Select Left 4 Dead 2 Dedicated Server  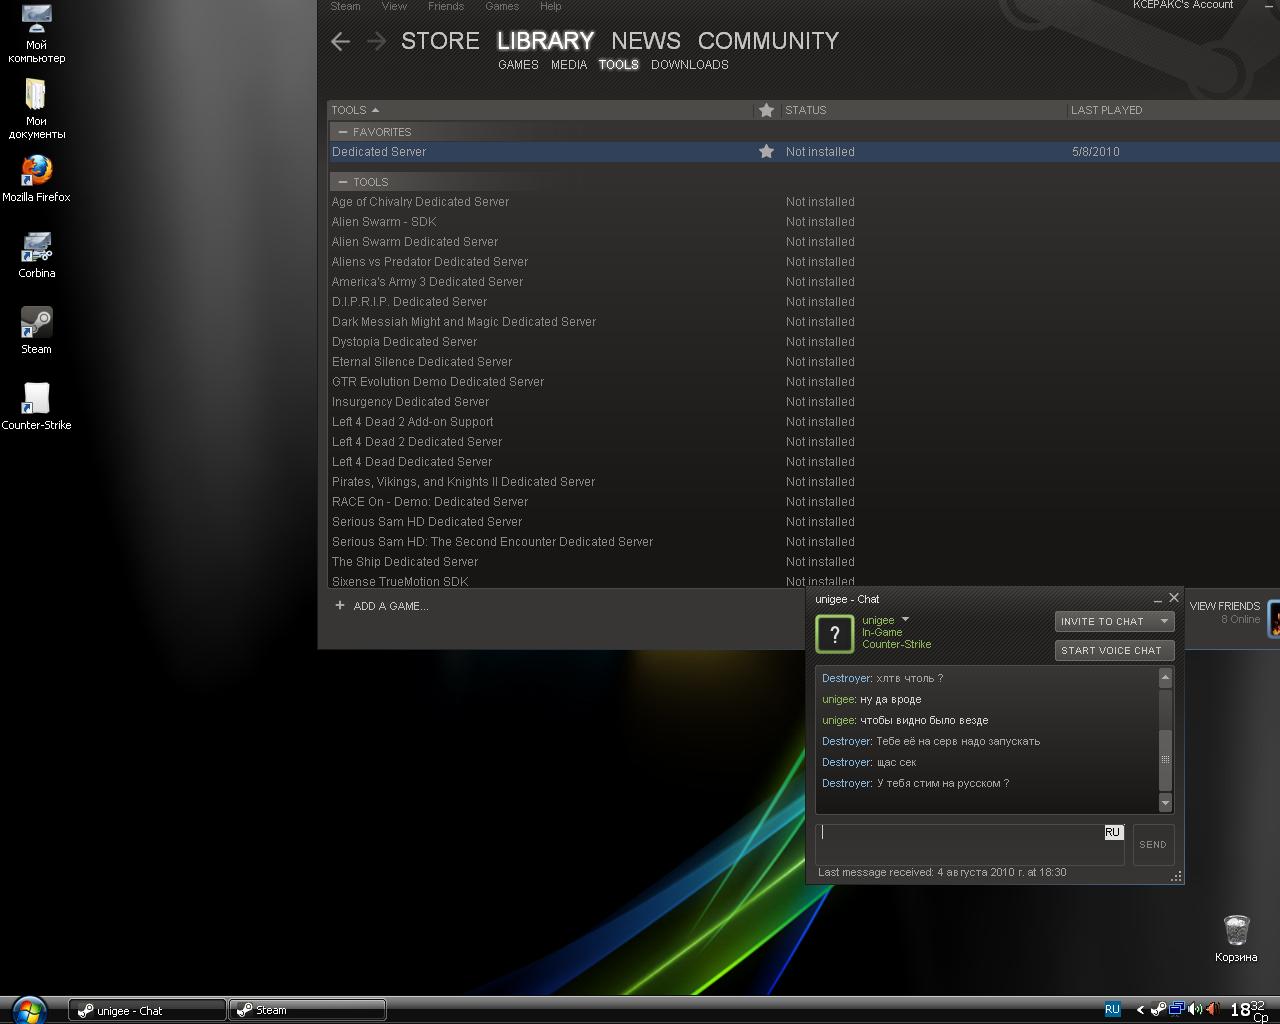click(x=804, y=442)
